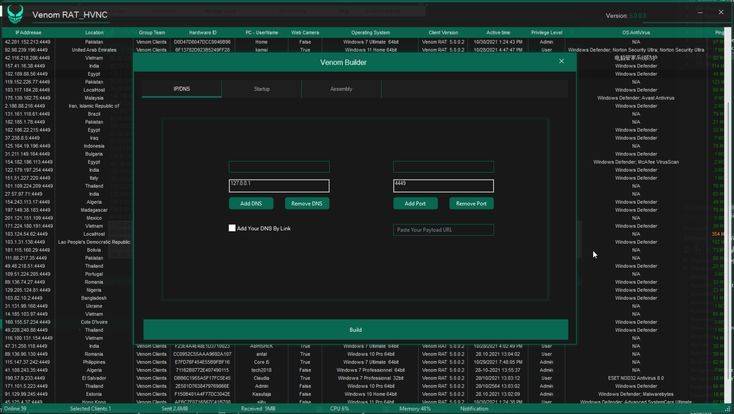Minimize the Venom RAT main window
Screen dimensions: 734x414
(x=700, y=13)
